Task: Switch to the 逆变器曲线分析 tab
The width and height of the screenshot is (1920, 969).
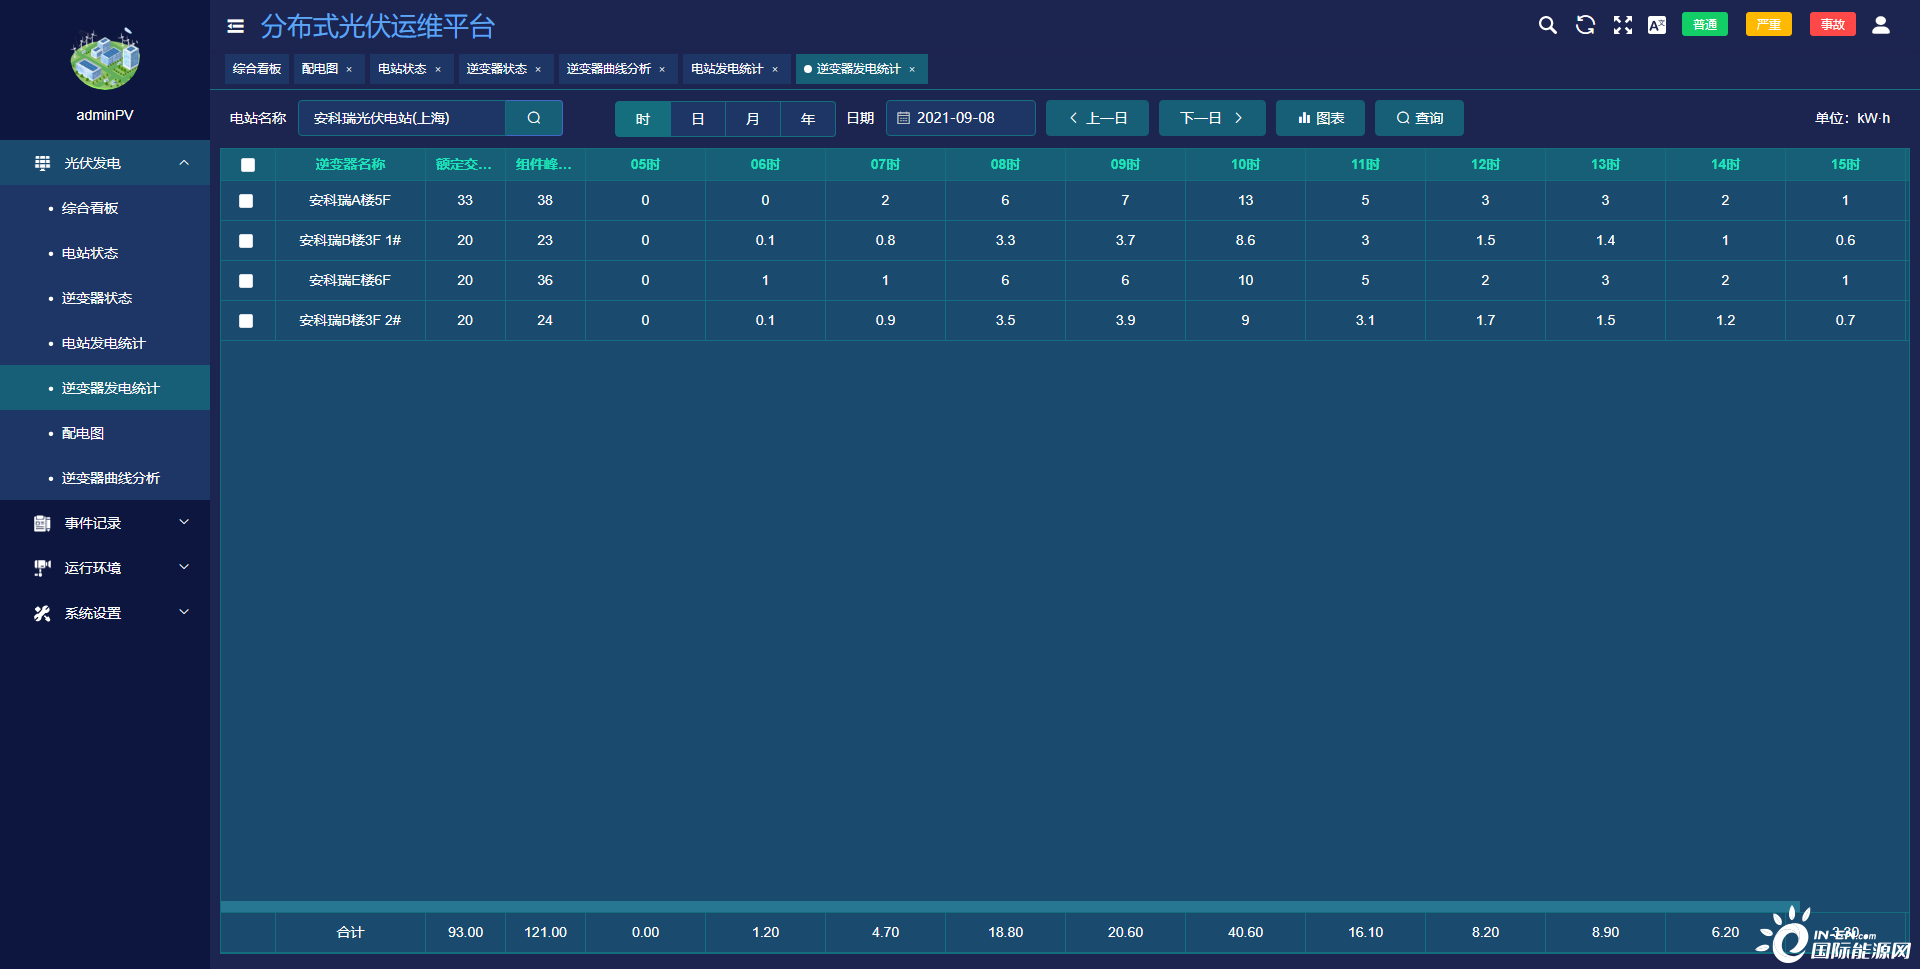Action: [x=608, y=69]
